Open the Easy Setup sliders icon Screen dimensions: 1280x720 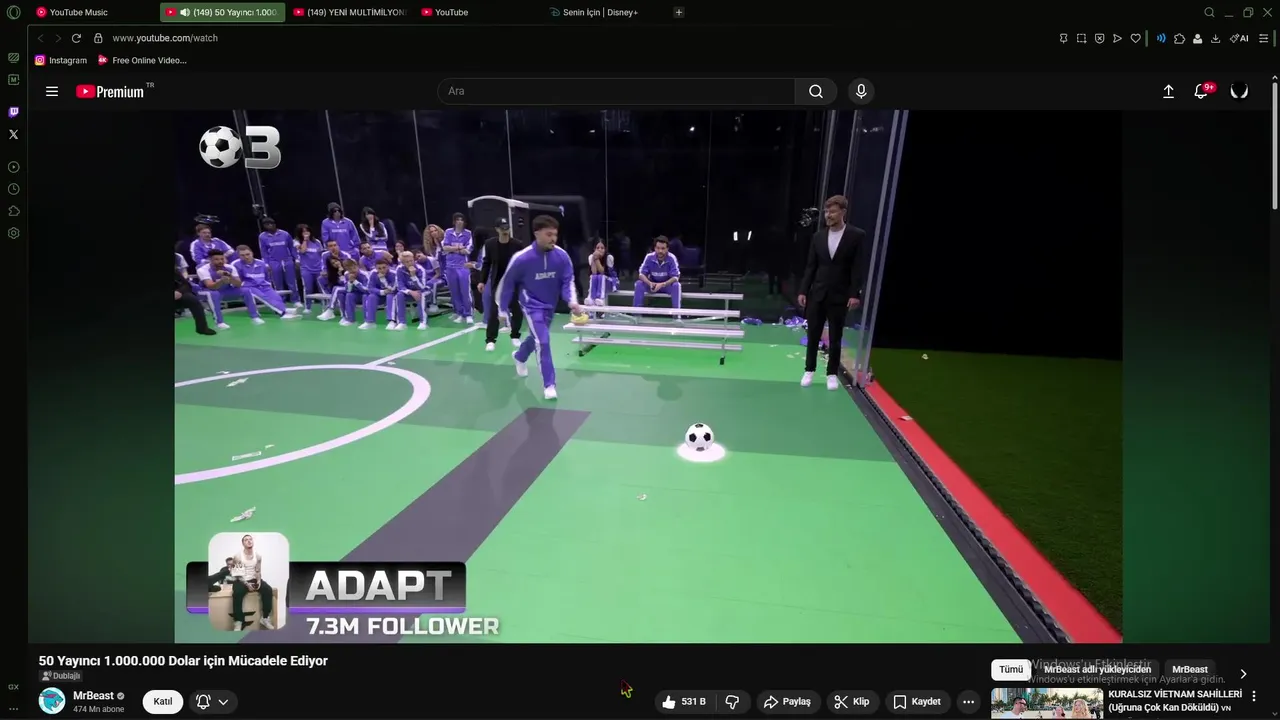(x=1263, y=38)
